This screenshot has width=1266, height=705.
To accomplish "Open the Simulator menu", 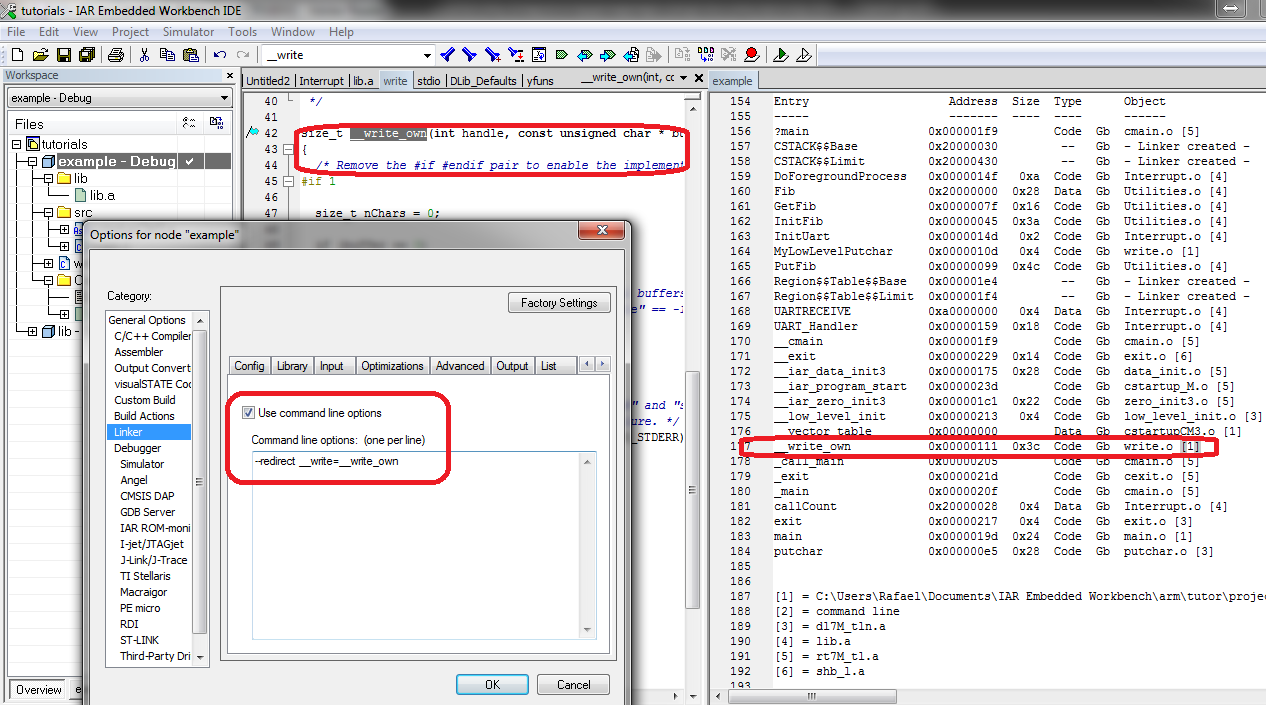I will pyautogui.click(x=188, y=32).
